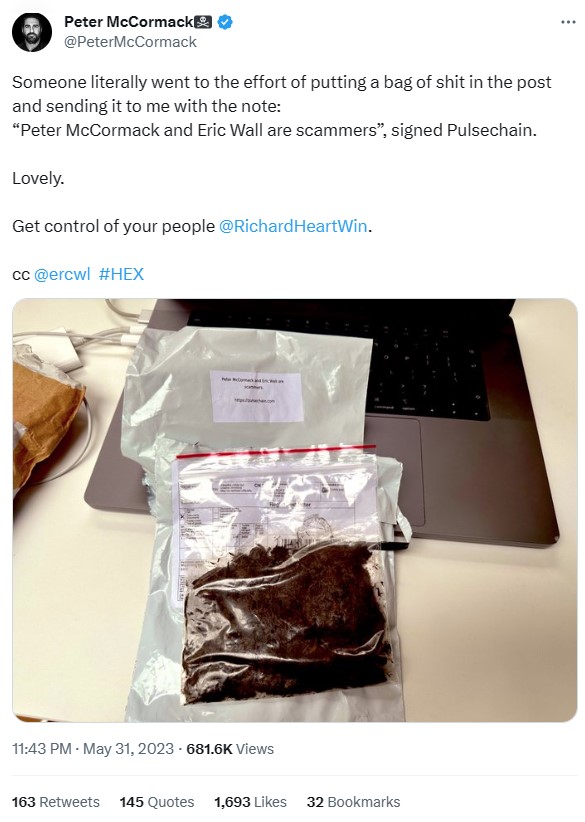Image resolution: width=585 pixels, height=822 pixels.
Task: Open the Peter McCormack display name
Action: (x=128, y=22)
